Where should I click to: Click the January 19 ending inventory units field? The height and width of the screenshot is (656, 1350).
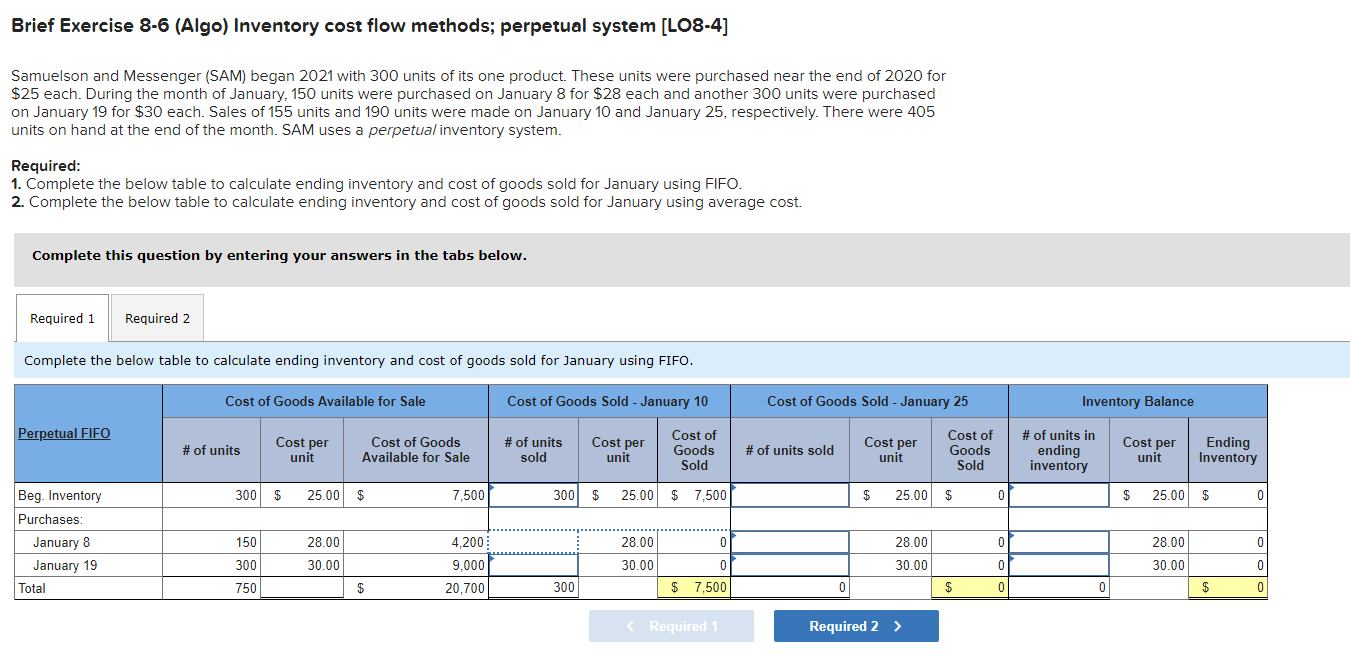[x=1059, y=564]
